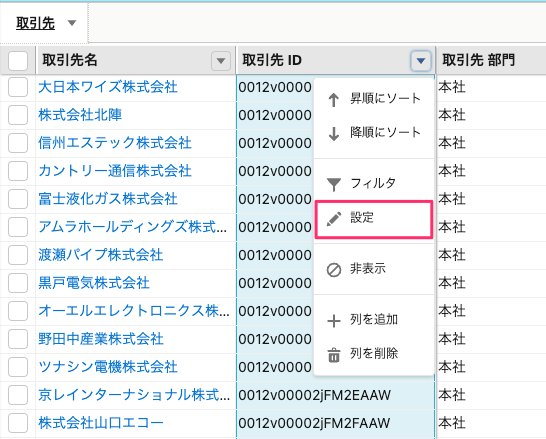Check the row for 野田中産業株式会社
The image size is (546, 439).
(18, 339)
